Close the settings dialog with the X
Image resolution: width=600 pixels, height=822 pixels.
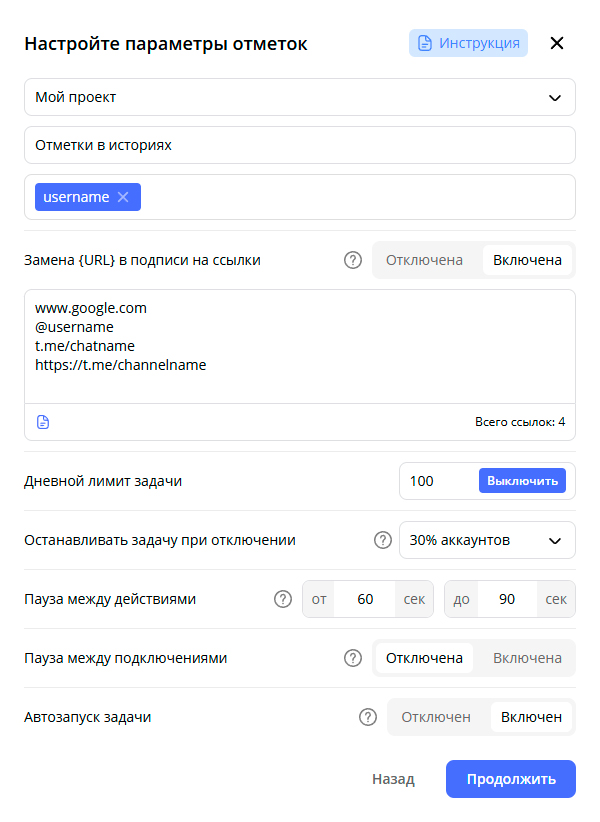[557, 43]
